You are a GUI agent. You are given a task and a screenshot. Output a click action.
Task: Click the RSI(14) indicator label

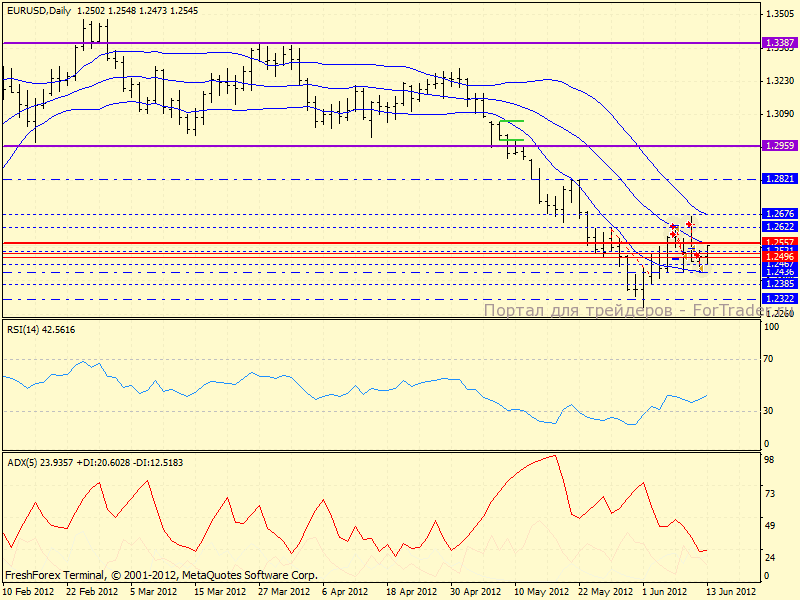click(x=41, y=330)
